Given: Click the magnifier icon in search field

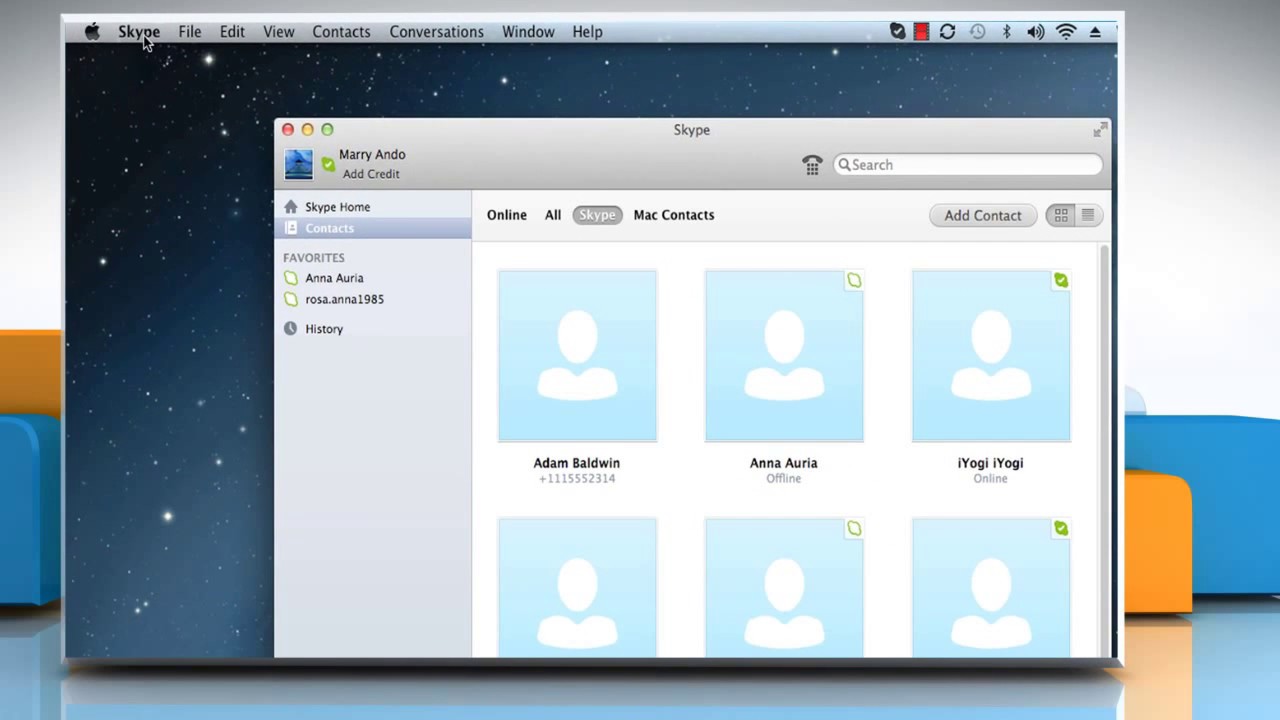Looking at the screenshot, I should pos(844,165).
